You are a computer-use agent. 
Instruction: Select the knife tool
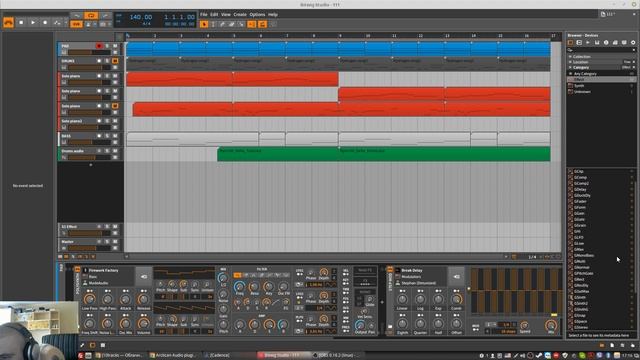pyautogui.click(x=241, y=24)
